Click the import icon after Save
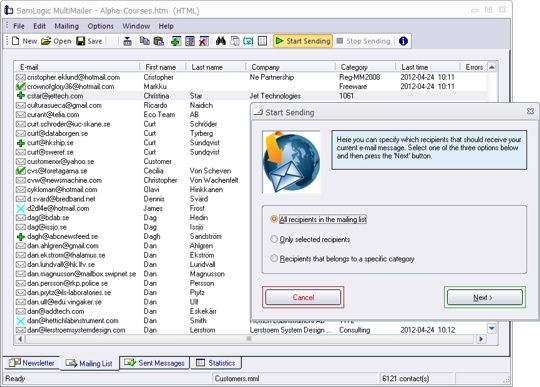 coord(127,41)
